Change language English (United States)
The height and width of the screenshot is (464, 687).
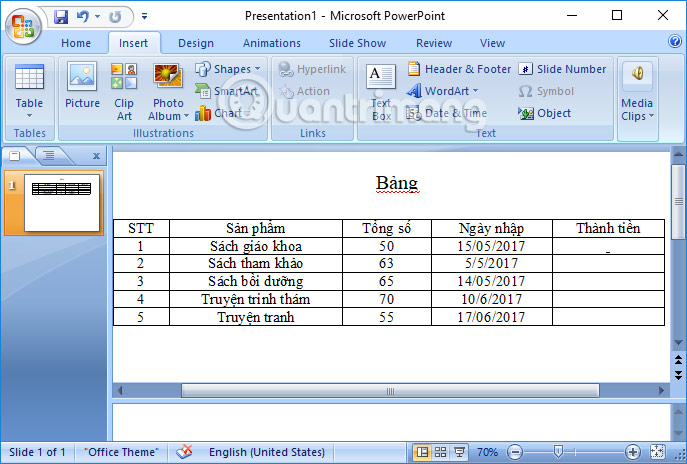pyautogui.click(x=266, y=452)
